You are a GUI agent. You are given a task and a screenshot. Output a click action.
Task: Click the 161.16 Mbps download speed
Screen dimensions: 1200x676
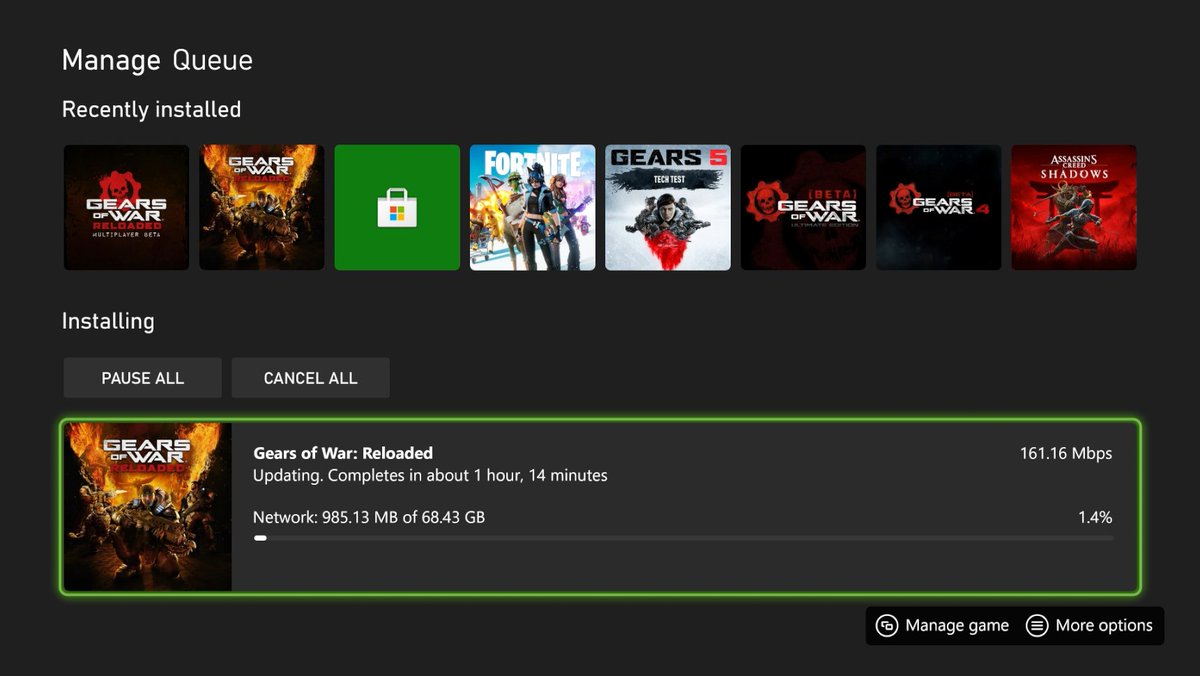tap(1066, 453)
